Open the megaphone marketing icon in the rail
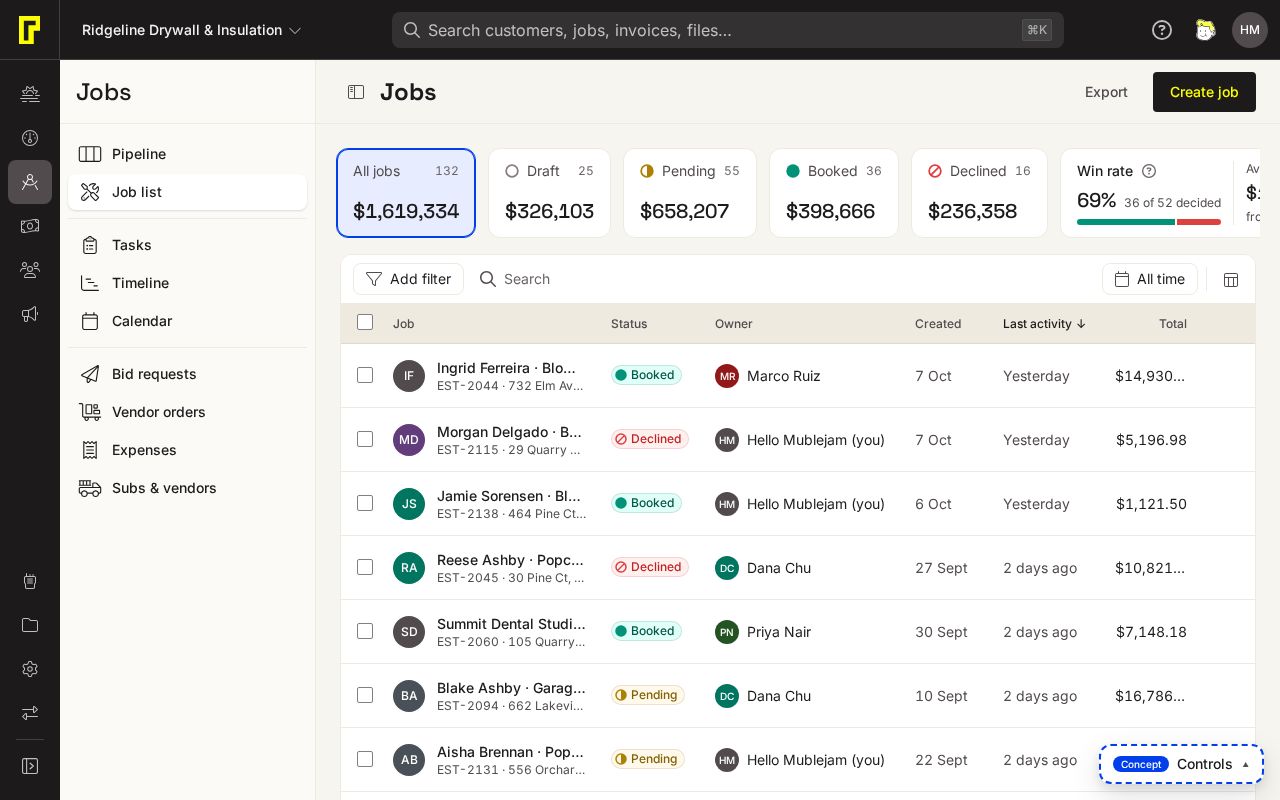The width and height of the screenshot is (1280, 800). (30, 314)
